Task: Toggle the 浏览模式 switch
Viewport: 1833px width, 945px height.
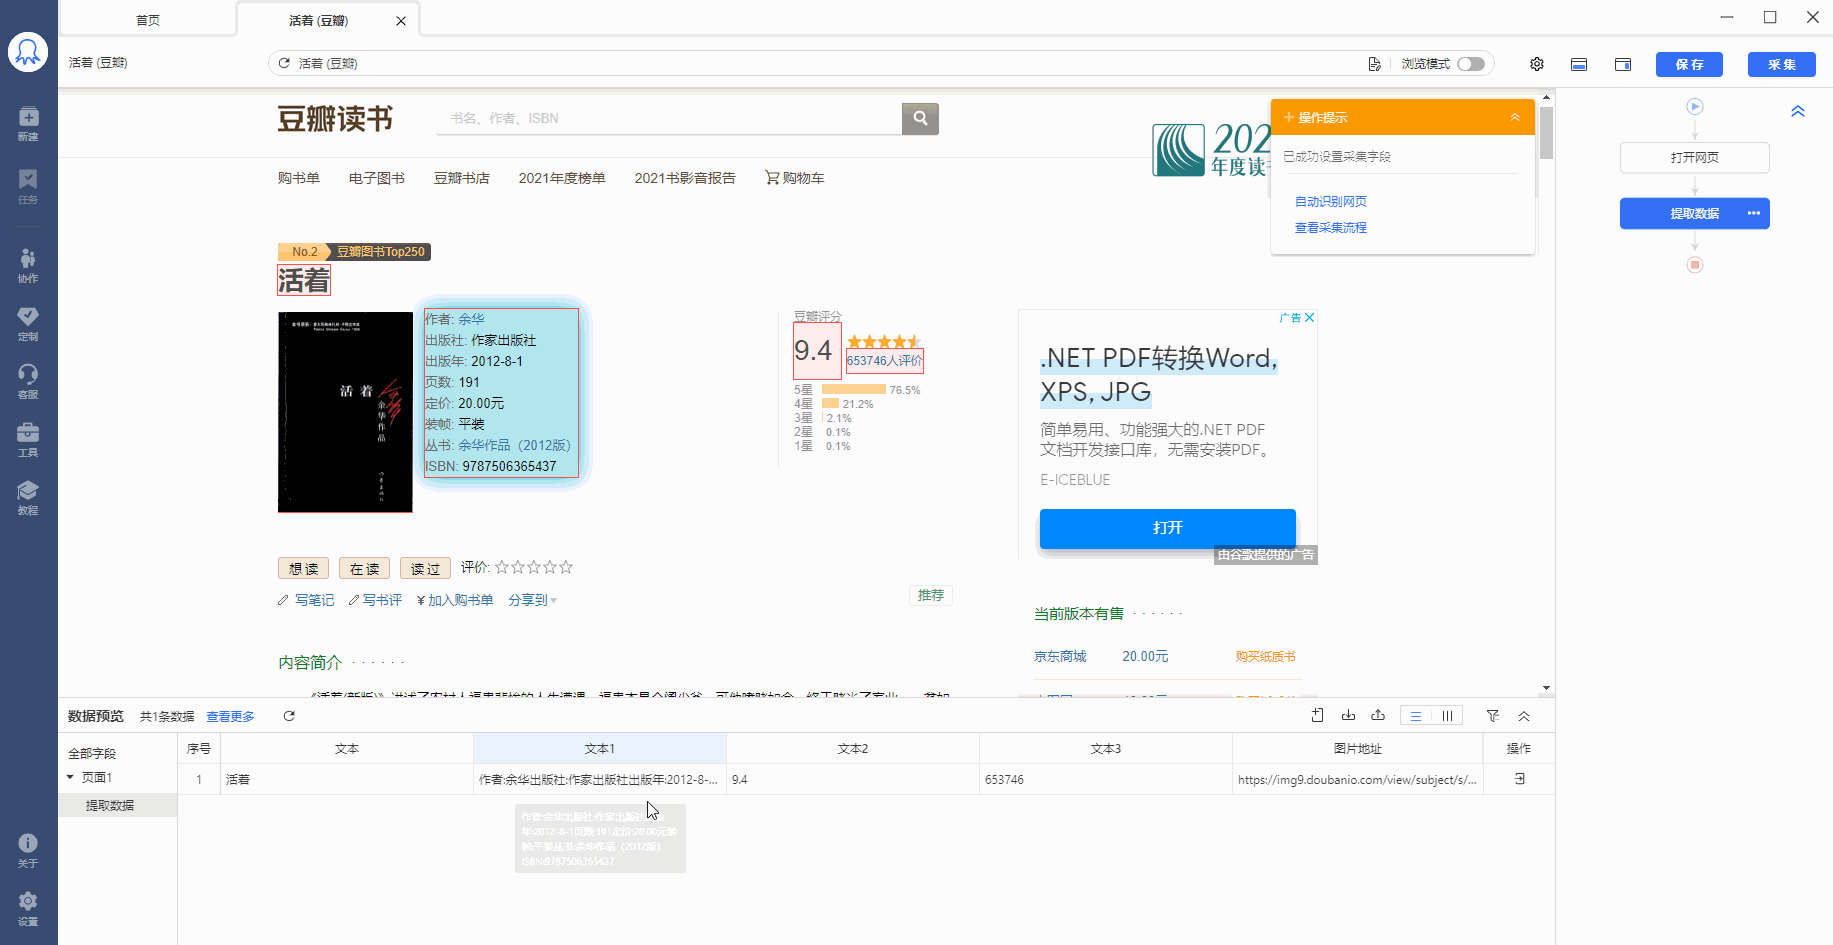Action: tap(1470, 64)
